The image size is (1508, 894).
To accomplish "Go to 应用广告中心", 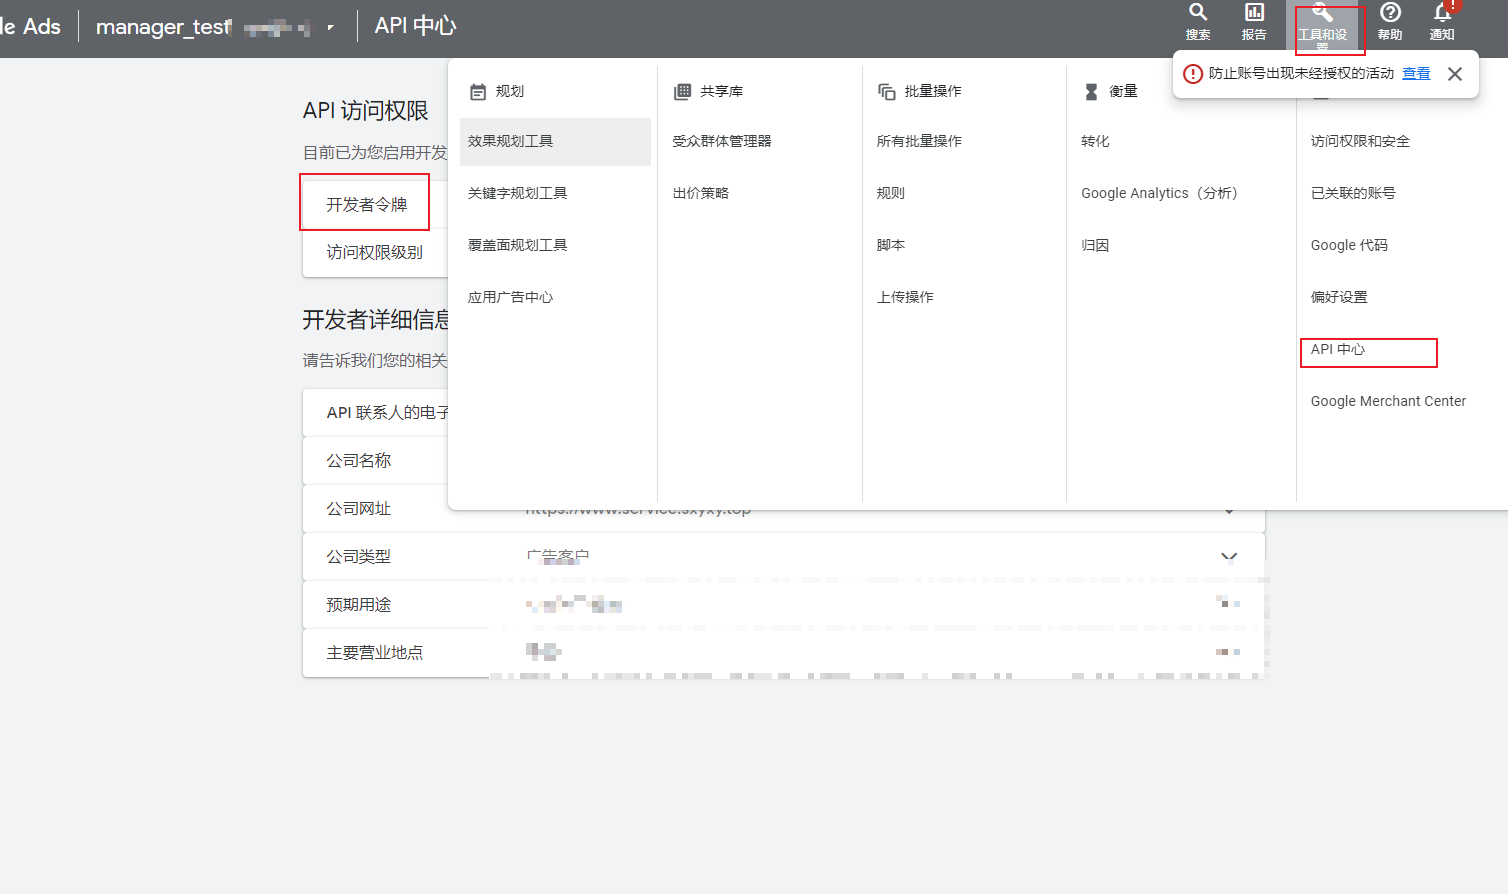I will point(511,297).
